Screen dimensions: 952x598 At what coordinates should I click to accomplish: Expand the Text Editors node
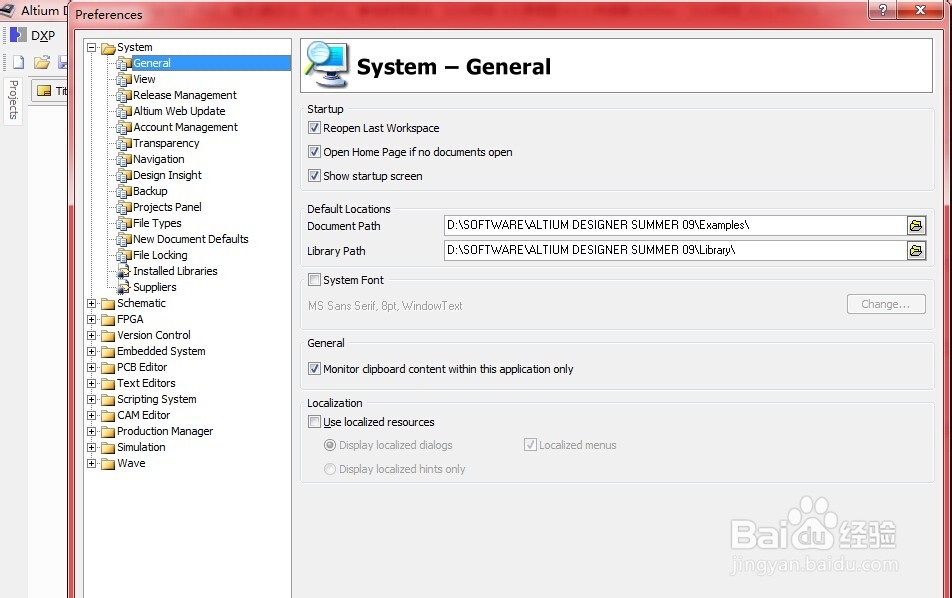(x=92, y=383)
